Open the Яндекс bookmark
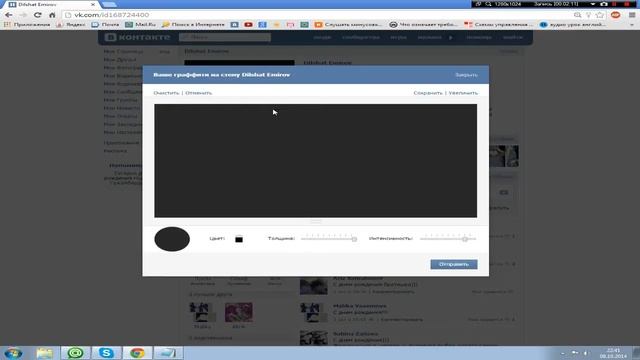 [x=71, y=24]
